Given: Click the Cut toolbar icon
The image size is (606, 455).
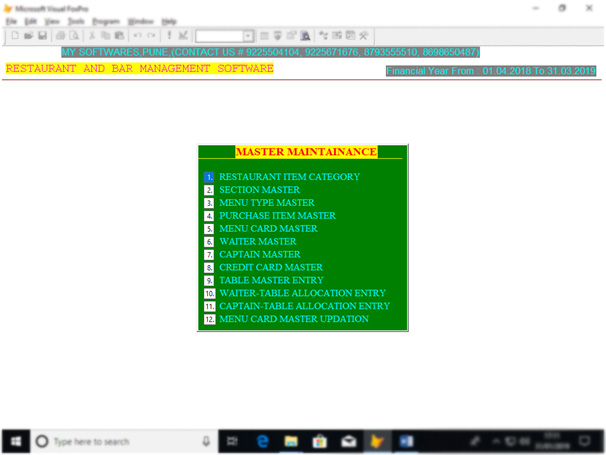Looking at the screenshot, I should [x=92, y=36].
